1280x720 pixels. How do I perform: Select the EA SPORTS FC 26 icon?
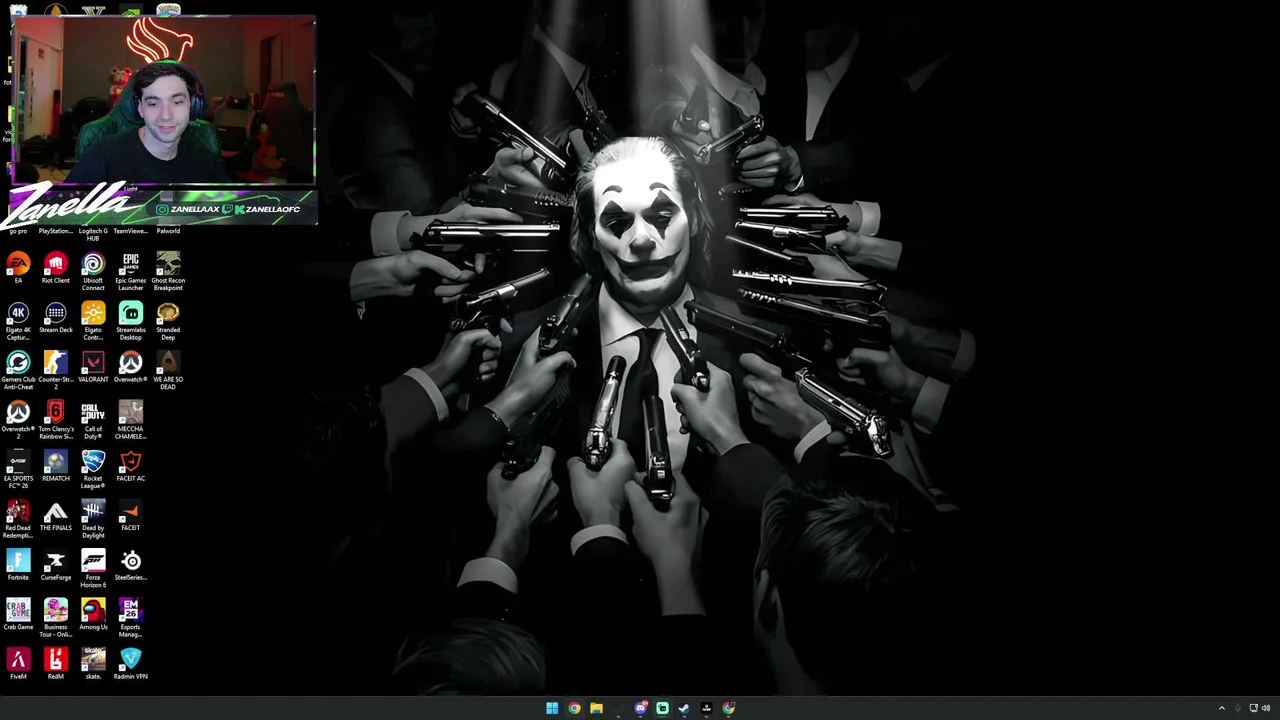click(x=18, y=469)
